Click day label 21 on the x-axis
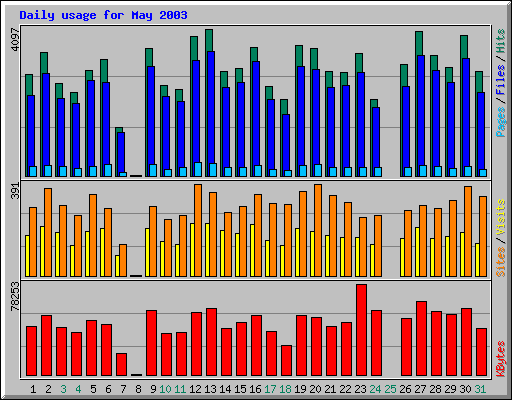This screenshot has width=512, height=400. coord(330,389)
